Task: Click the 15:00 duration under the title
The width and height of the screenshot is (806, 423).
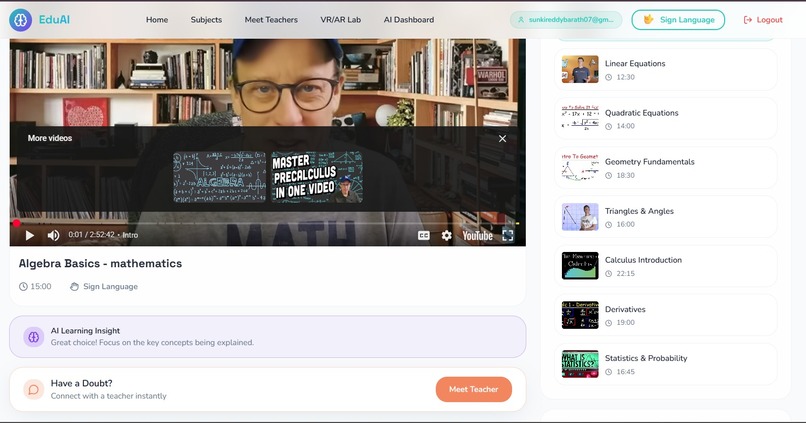Action: (41, 287)
